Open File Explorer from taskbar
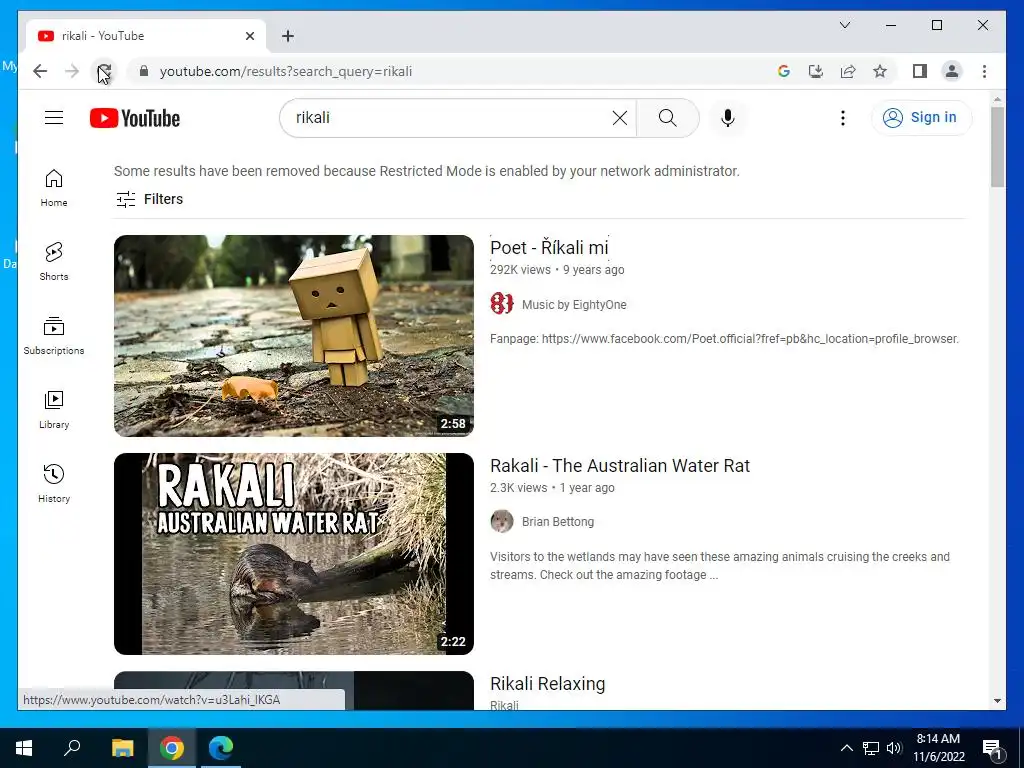This screenshot has width=1024, height=768. pyautogui.click(x=122, y=748)
